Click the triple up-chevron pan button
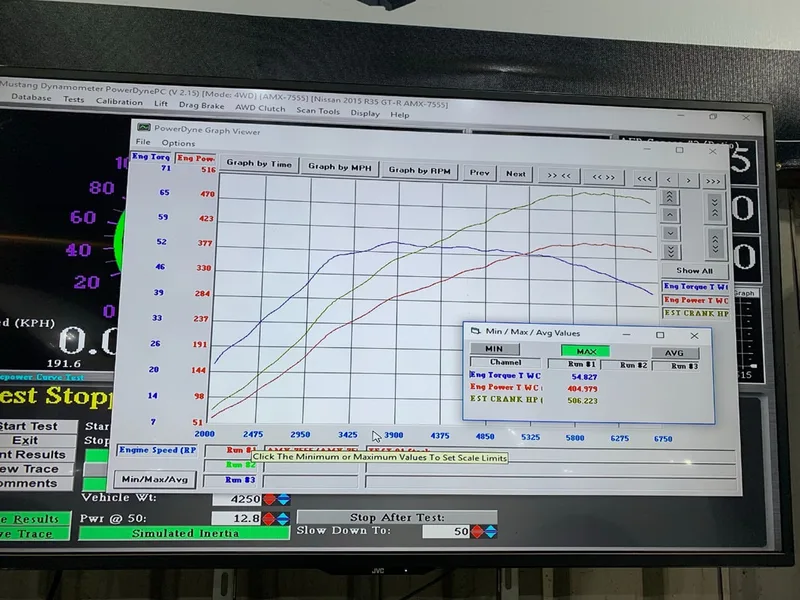This screenshot has width=800, height=600. pyautogui.click(x=669, y=197)
